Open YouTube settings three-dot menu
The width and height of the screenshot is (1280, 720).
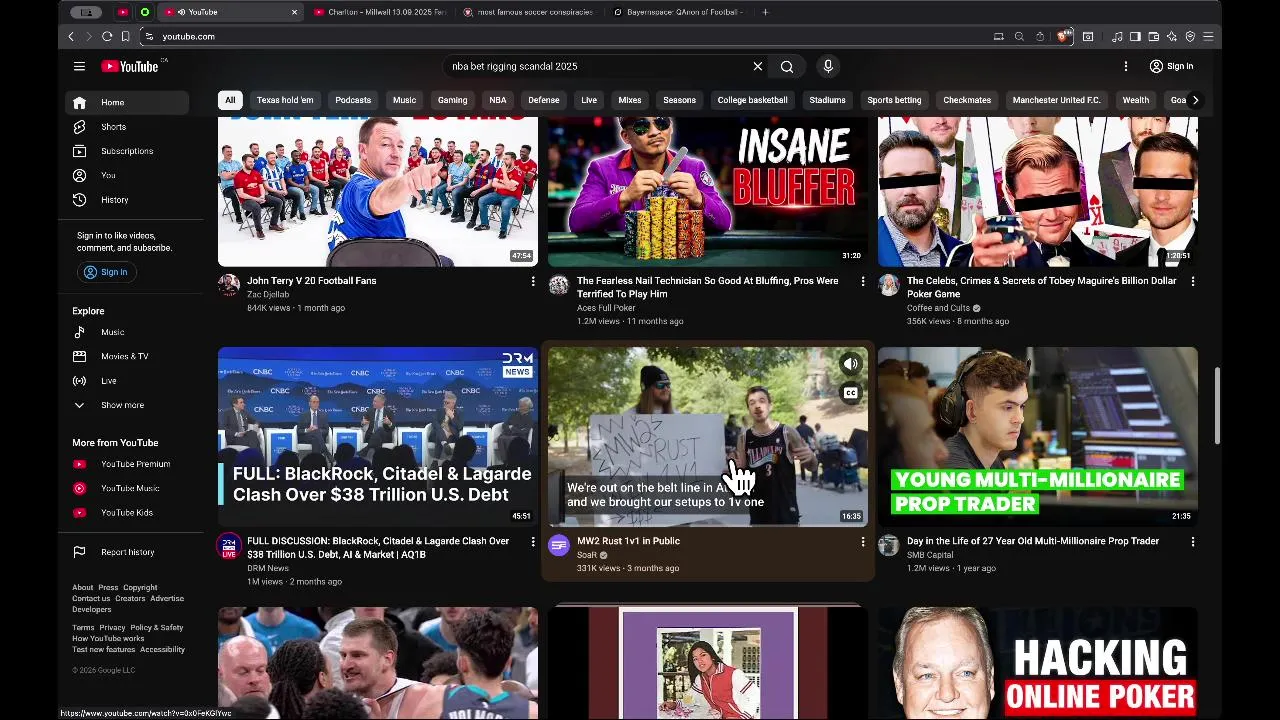(1126, 66)
